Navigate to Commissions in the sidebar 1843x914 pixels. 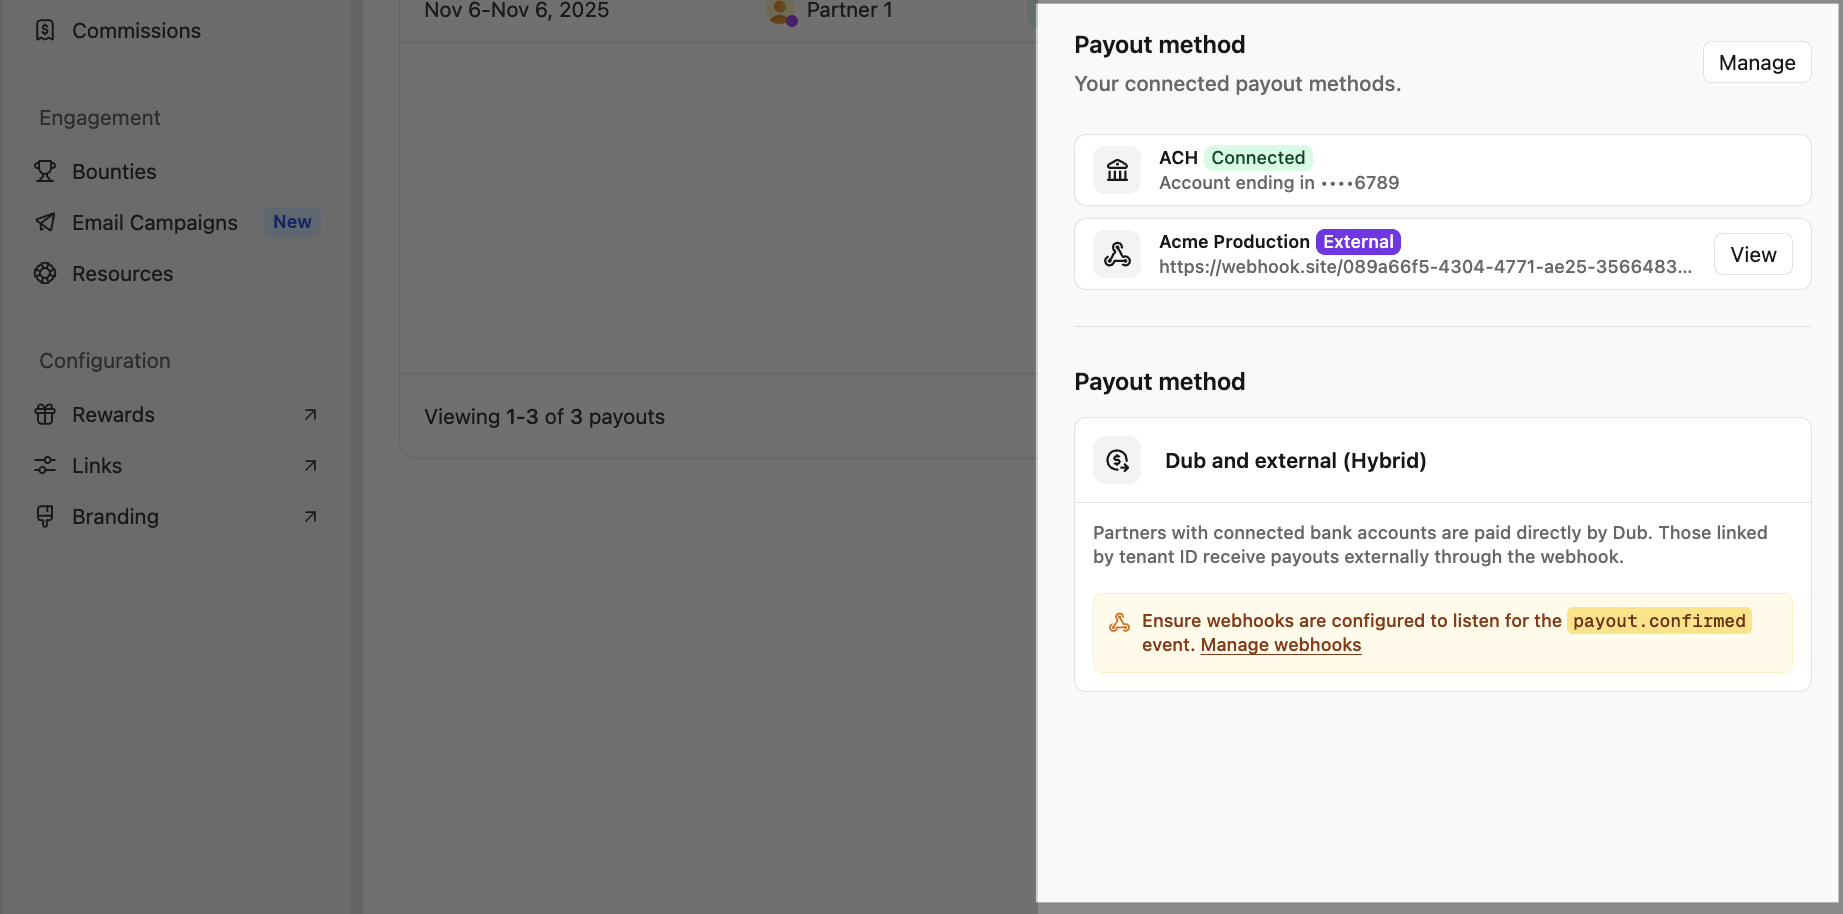tap(135, 30)
